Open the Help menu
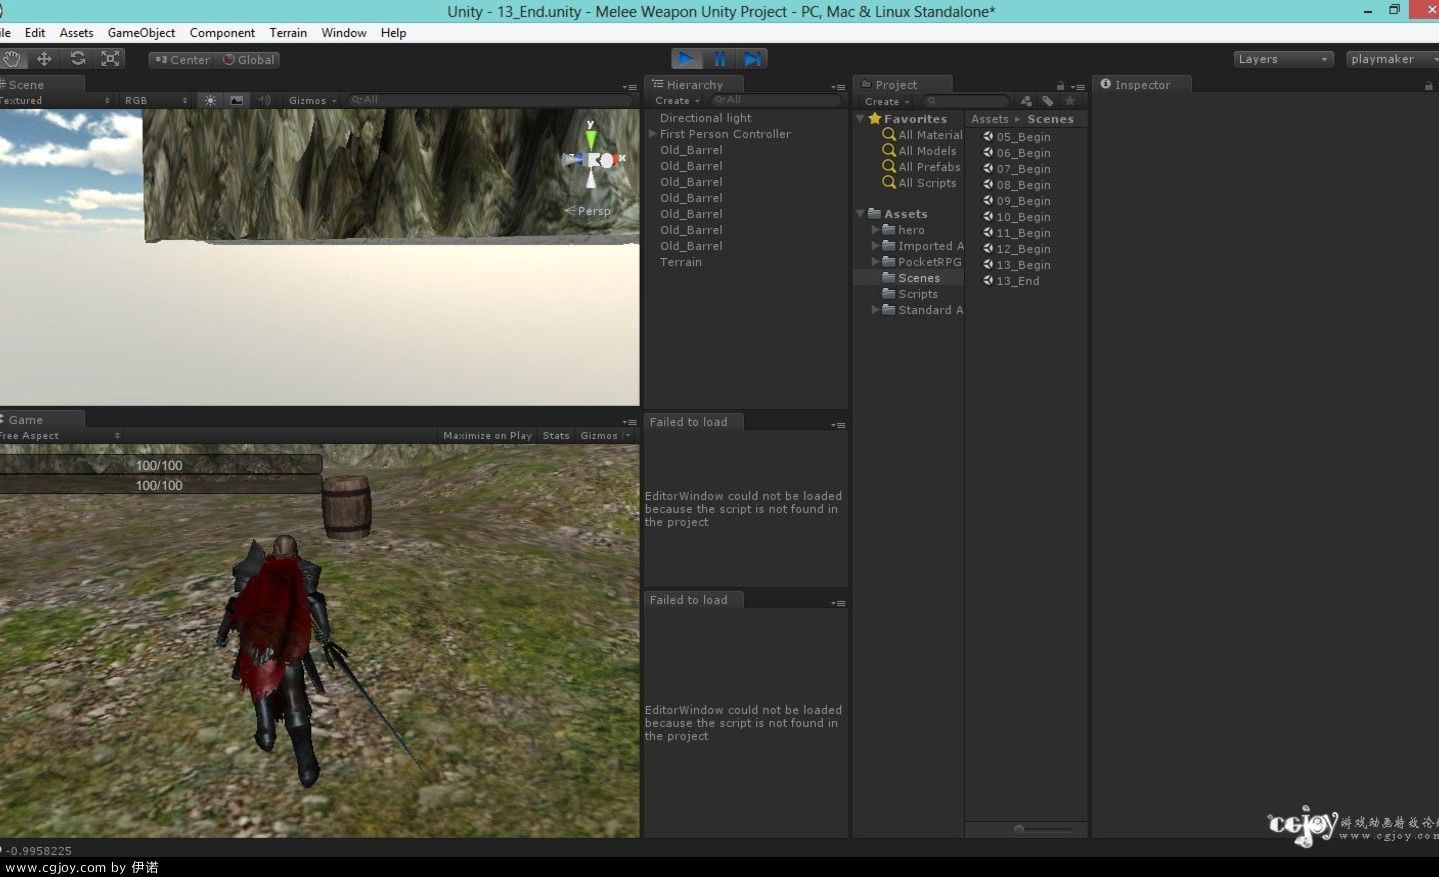1439x877 pixels. (393, 33)
